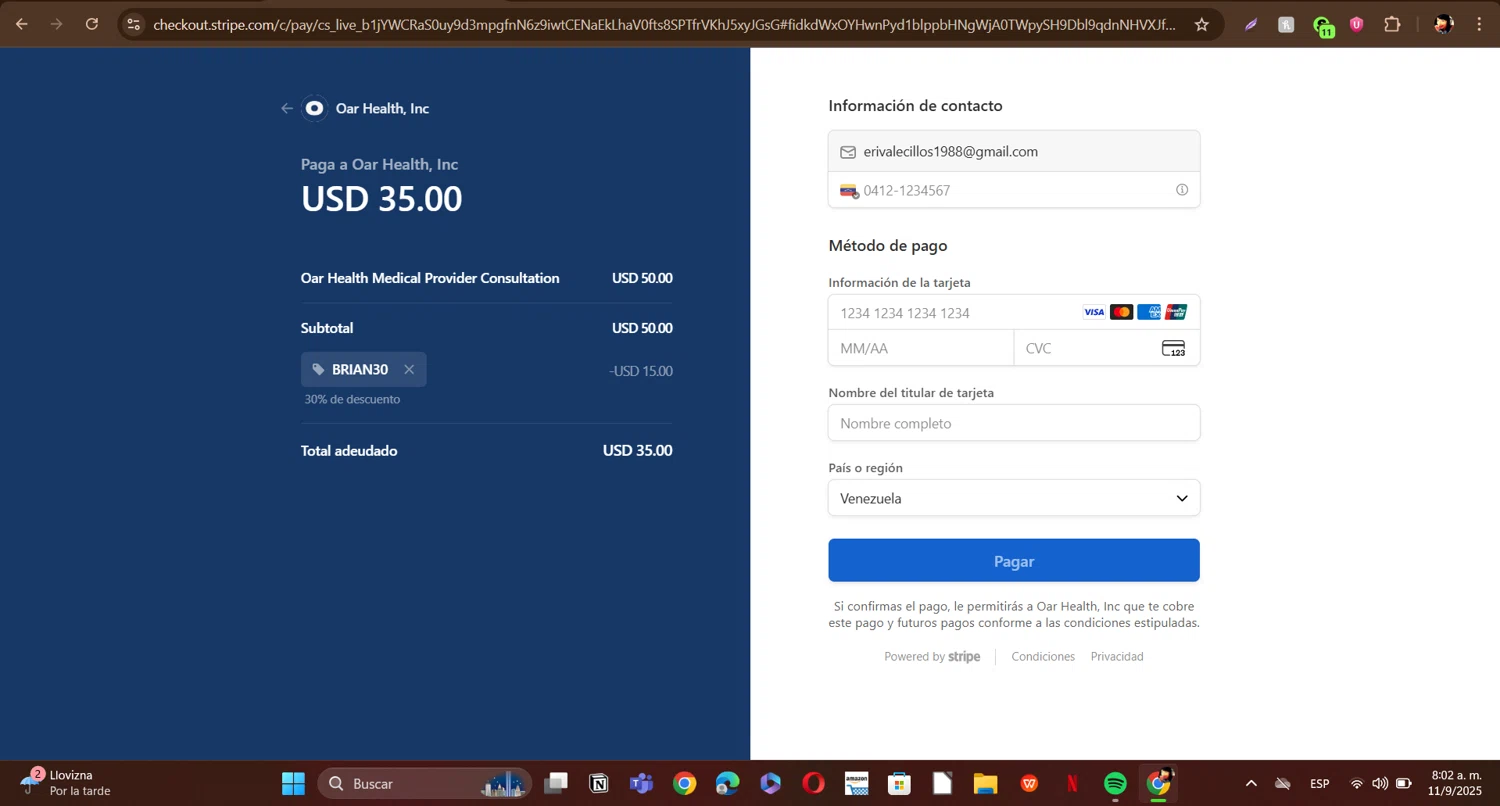Open the Extensions puzzle-piece menu
Viewport: 1500px width, 806px height.
click(x=1392, y=24)
